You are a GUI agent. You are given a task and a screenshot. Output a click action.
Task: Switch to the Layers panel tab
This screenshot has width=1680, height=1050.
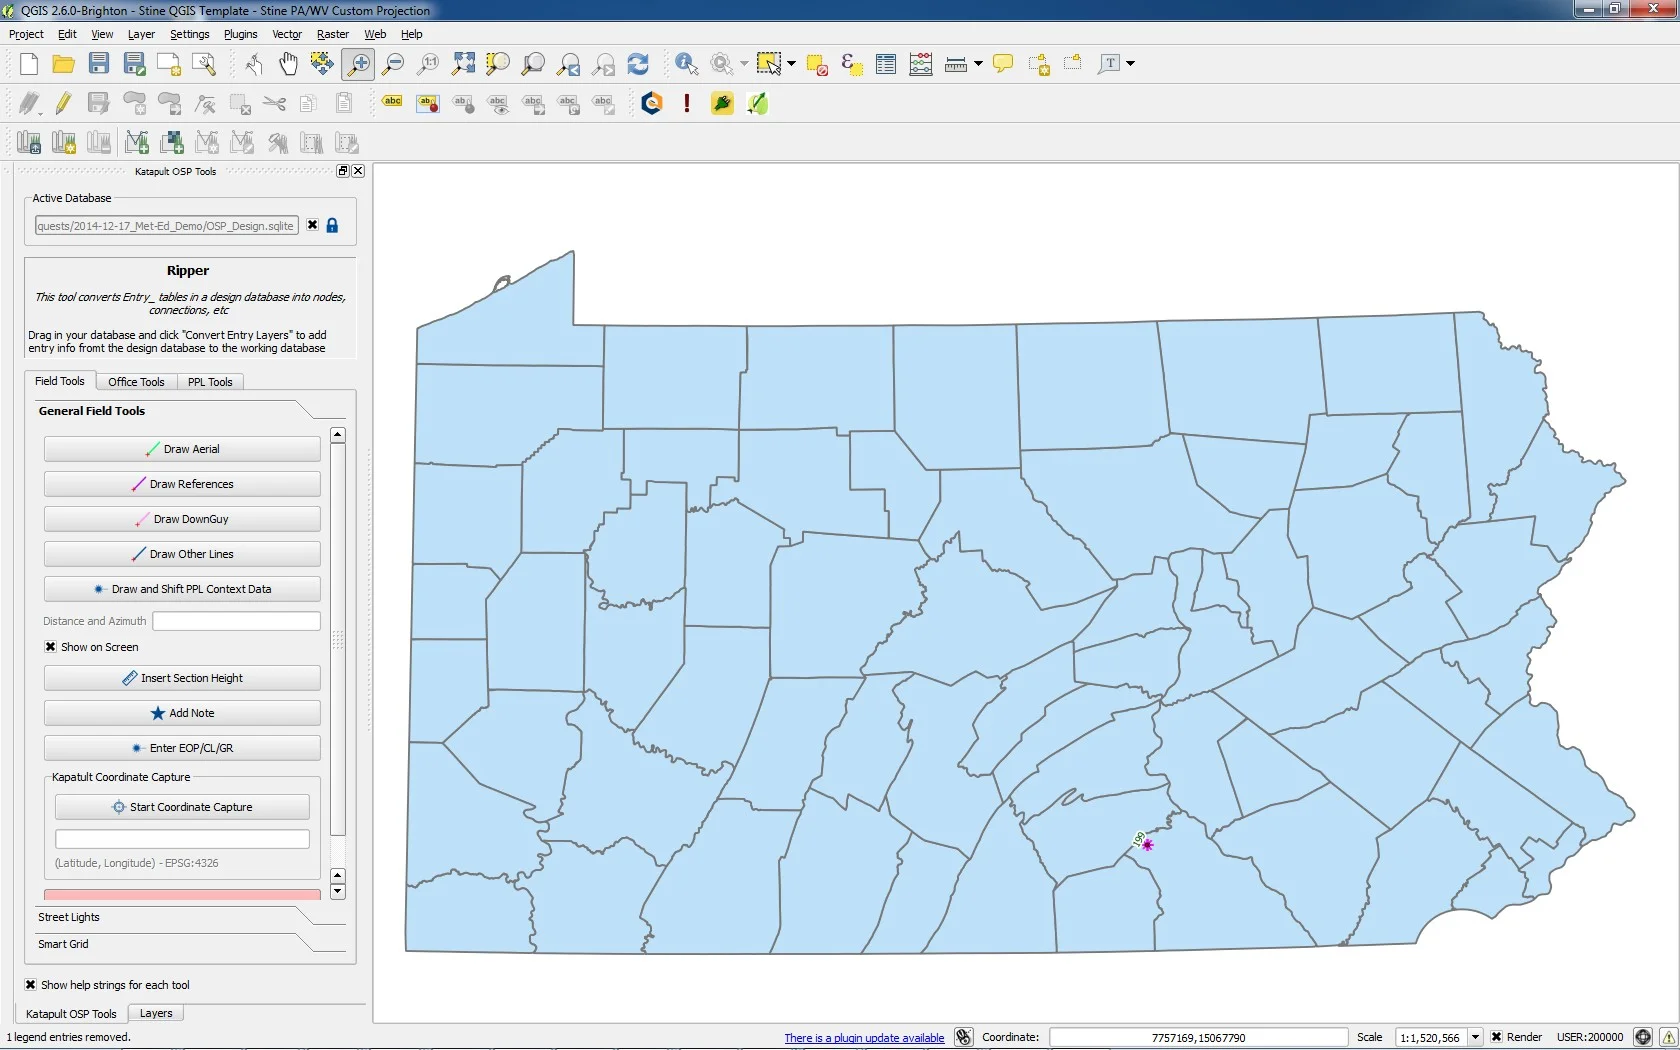(156, 1013)
